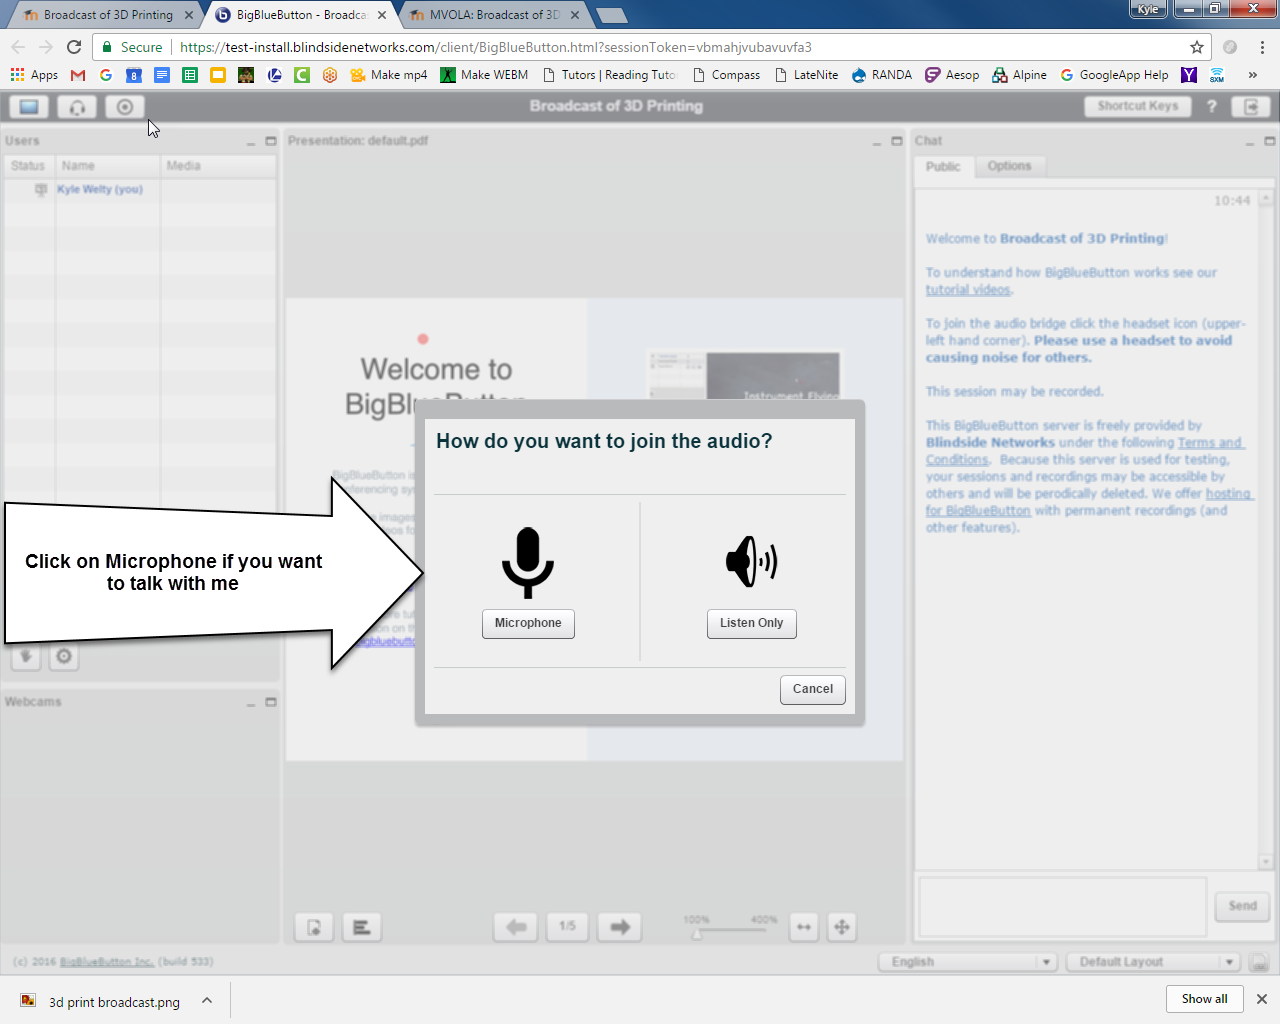This screenshot has height=1024, width=1280.
Task: Click the fit to width icon
Action: point(804,927)
